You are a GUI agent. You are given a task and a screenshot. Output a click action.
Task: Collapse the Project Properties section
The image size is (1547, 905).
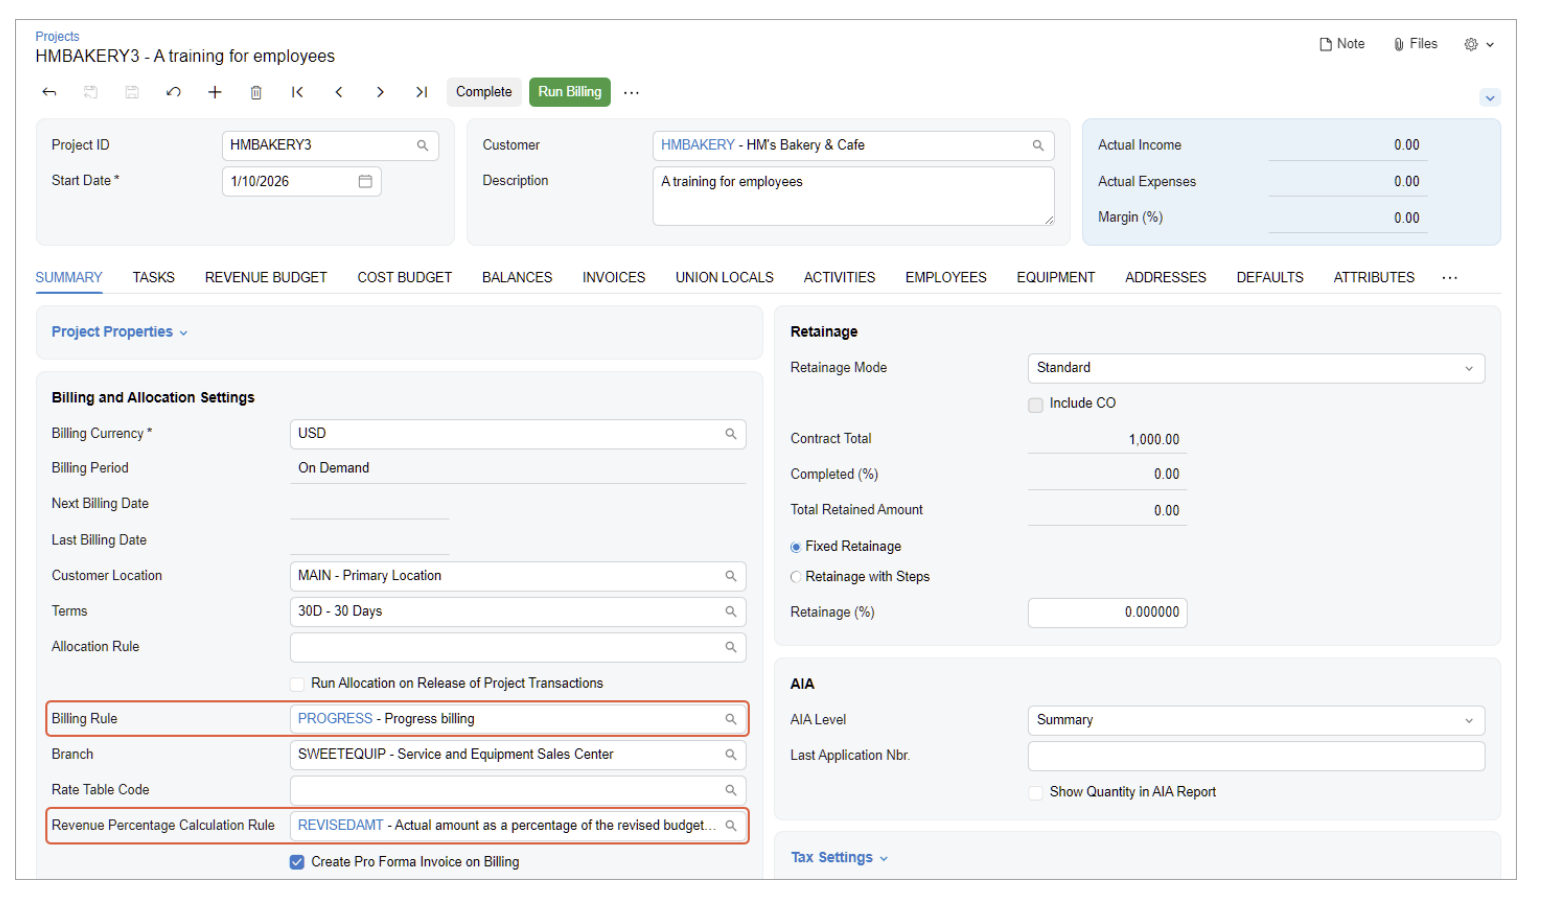coord(120,332)
